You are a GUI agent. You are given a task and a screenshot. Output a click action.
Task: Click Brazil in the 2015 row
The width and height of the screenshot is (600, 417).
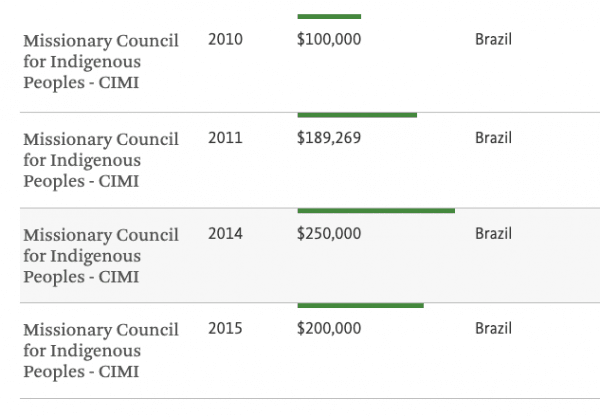pyautogui.click(x=493, y=328)
